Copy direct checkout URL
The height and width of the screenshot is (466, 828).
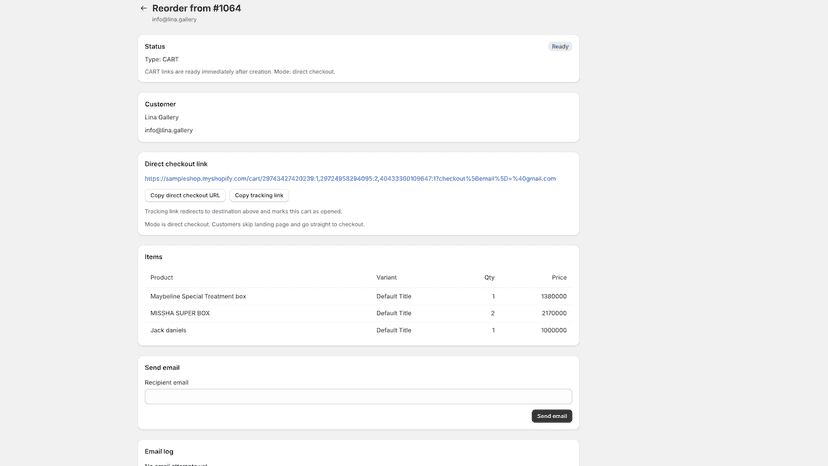coord(185,195)
